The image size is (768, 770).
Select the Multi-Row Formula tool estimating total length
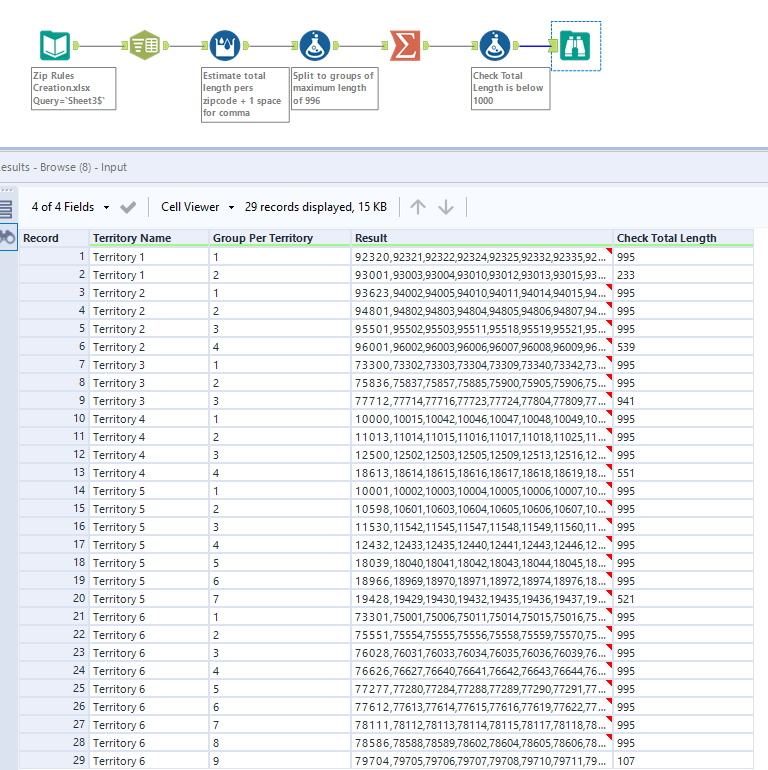(224, 46)
